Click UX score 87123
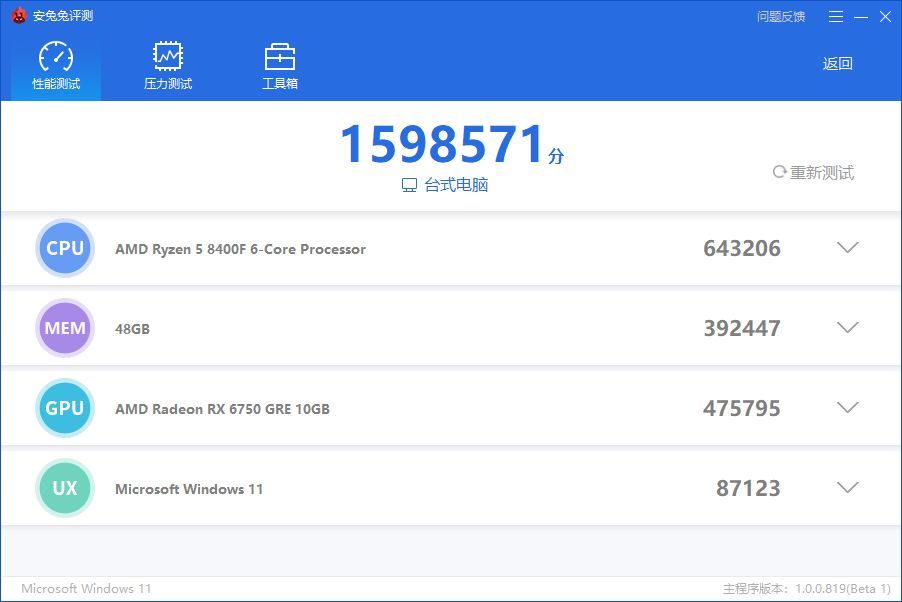This screenshot has height=602, width=902. (x=748, y=488)
